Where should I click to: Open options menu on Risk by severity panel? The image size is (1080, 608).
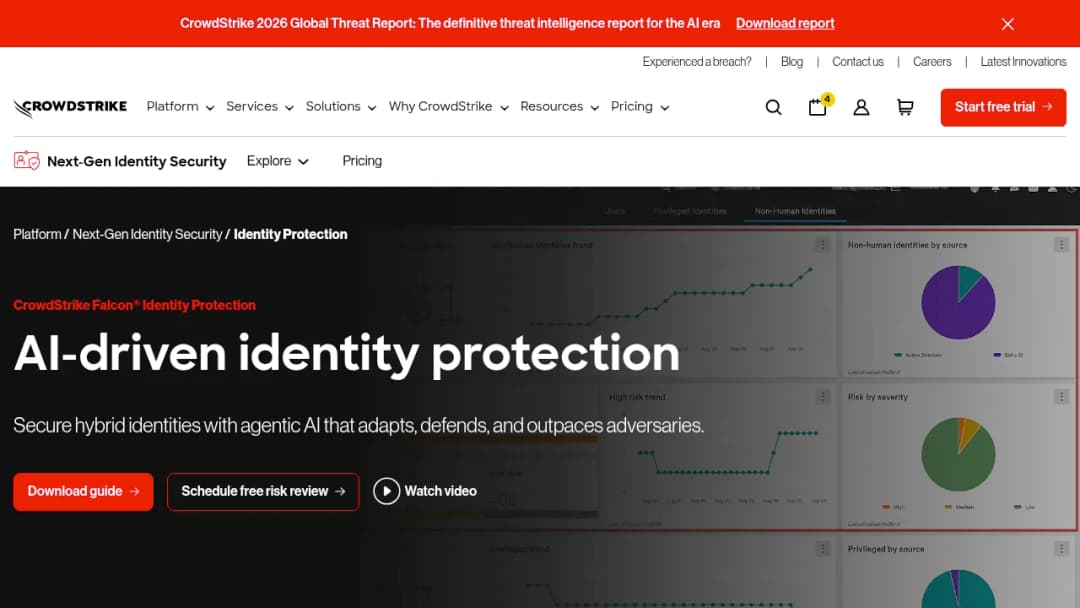[x=1061, y=397]
